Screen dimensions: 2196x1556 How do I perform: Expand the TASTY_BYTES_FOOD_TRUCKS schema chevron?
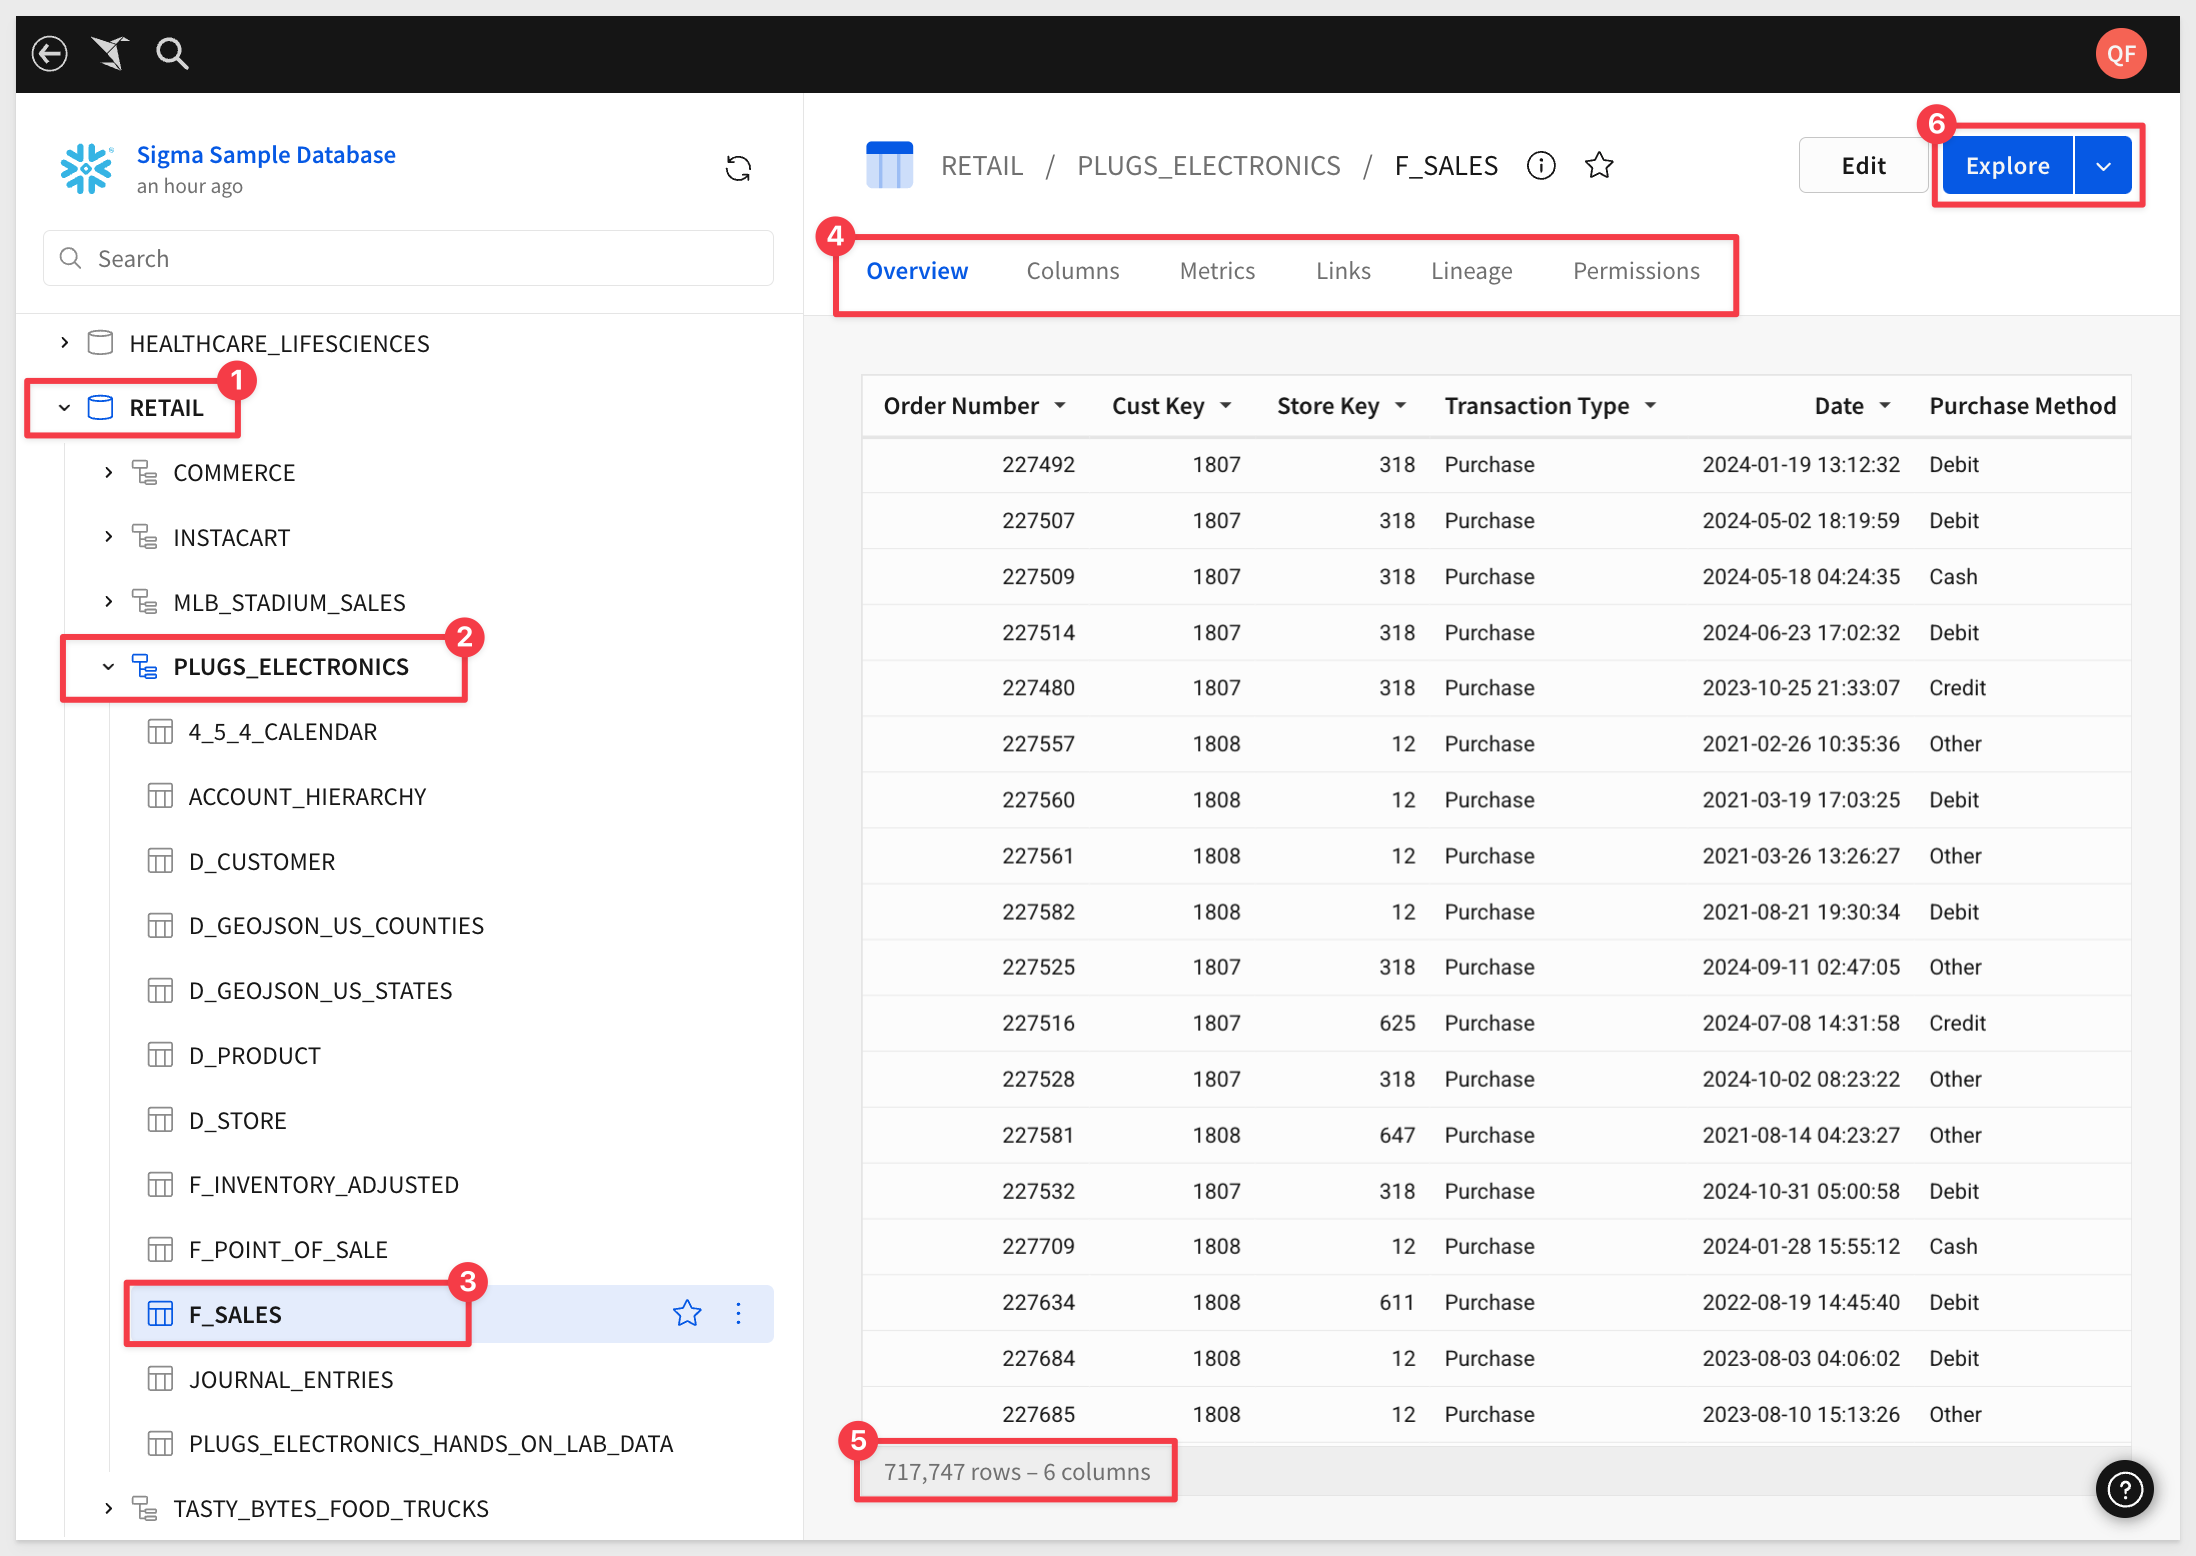[x=109, y=1508]
